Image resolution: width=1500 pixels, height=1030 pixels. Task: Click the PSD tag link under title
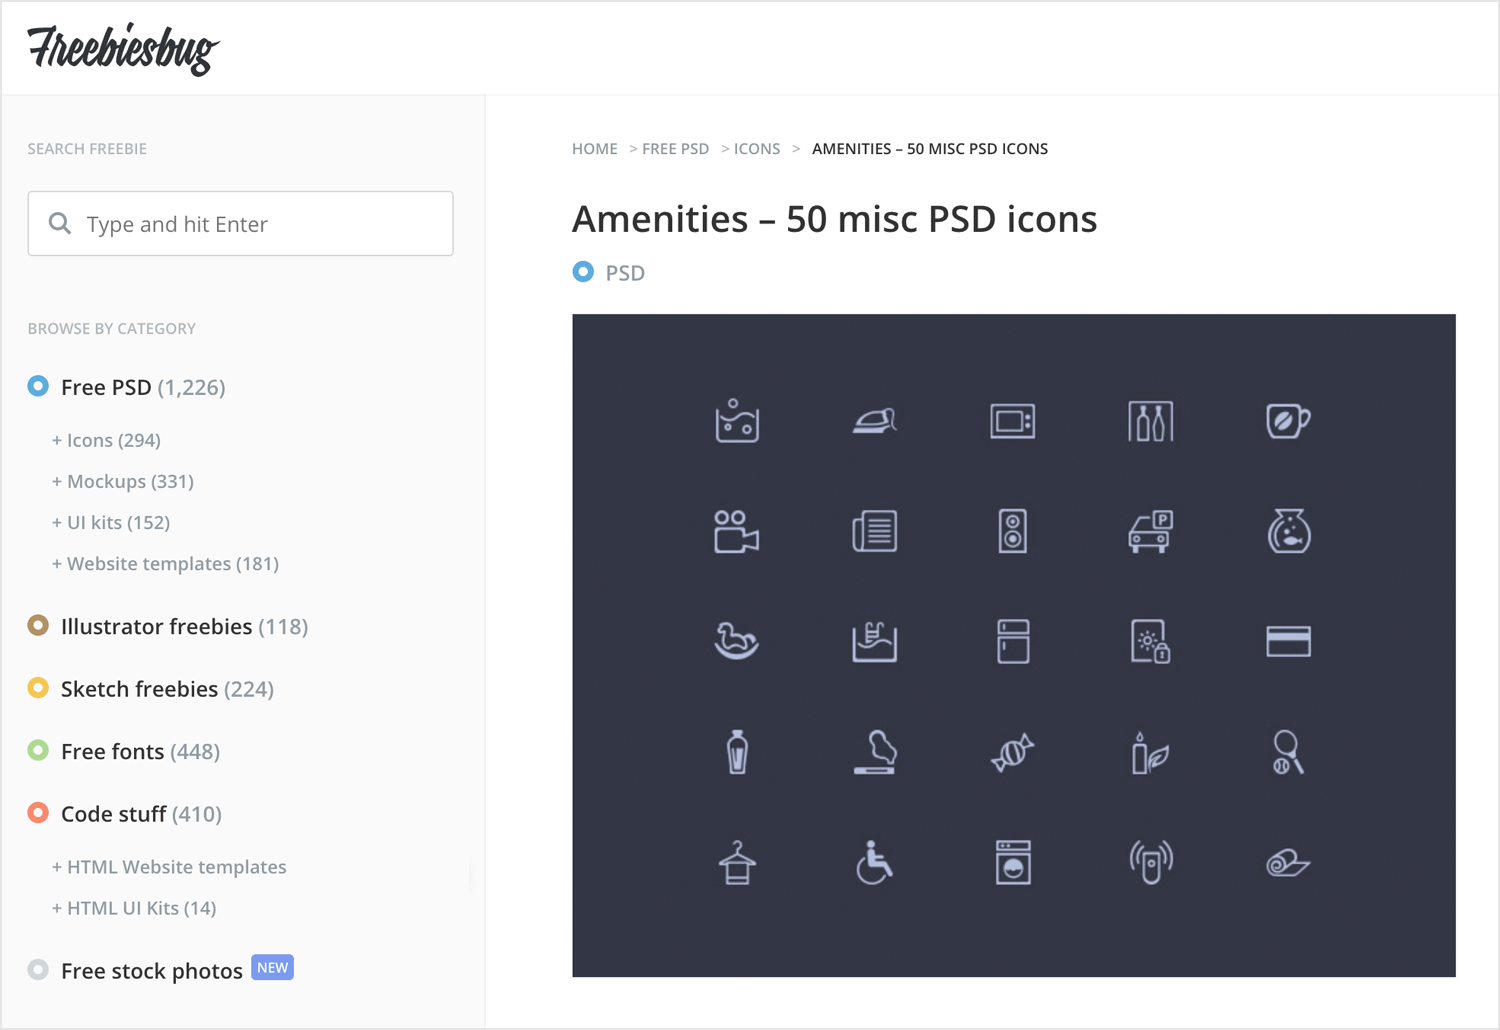625,273
